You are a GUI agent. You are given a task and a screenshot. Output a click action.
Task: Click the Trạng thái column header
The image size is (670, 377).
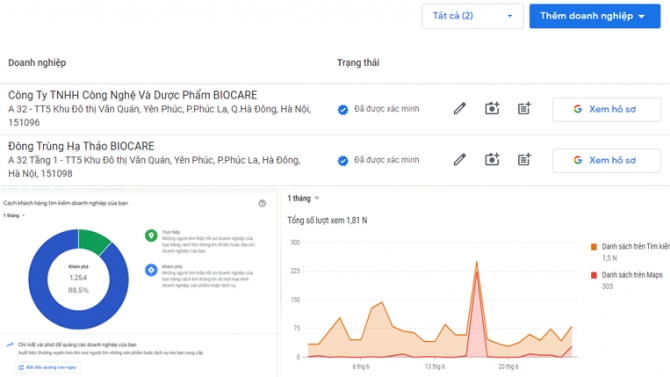(358, 63)
